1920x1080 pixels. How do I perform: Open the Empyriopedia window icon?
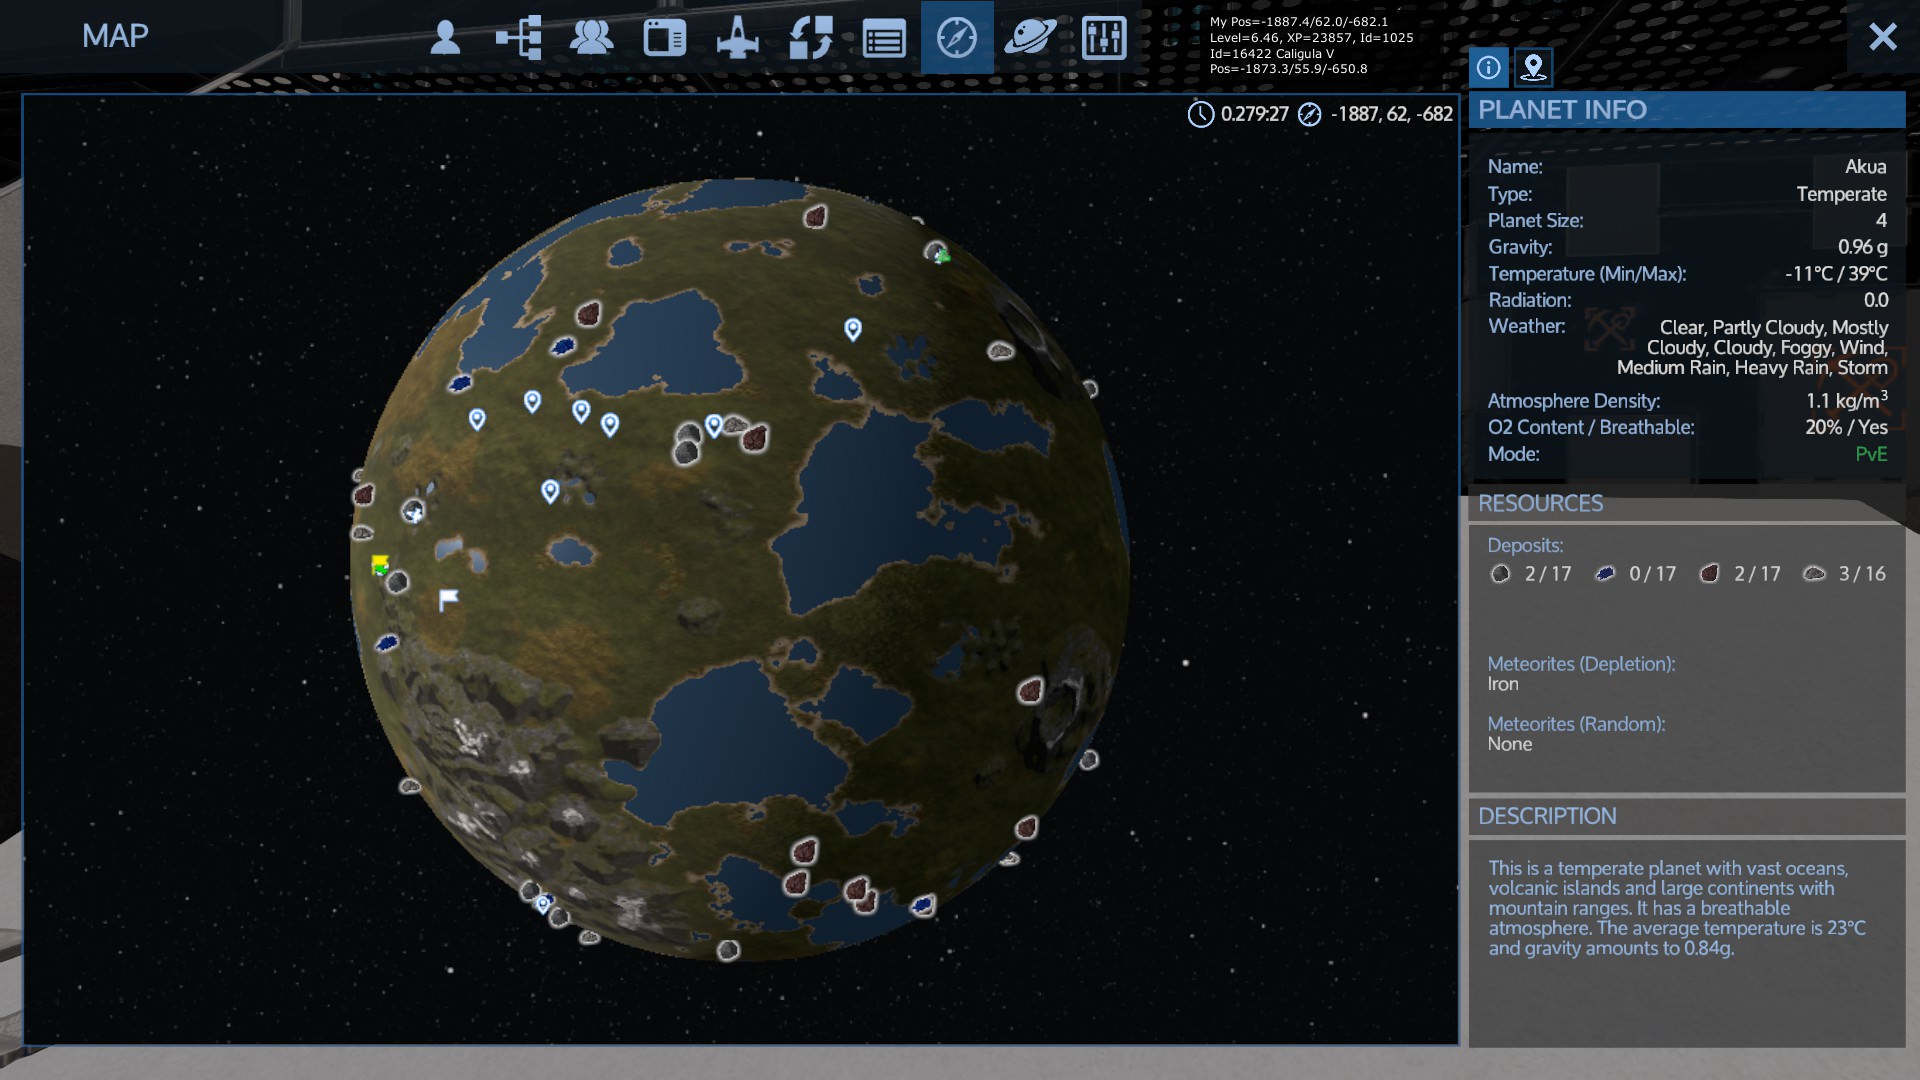pyautogui.click(x=664, y=38)
